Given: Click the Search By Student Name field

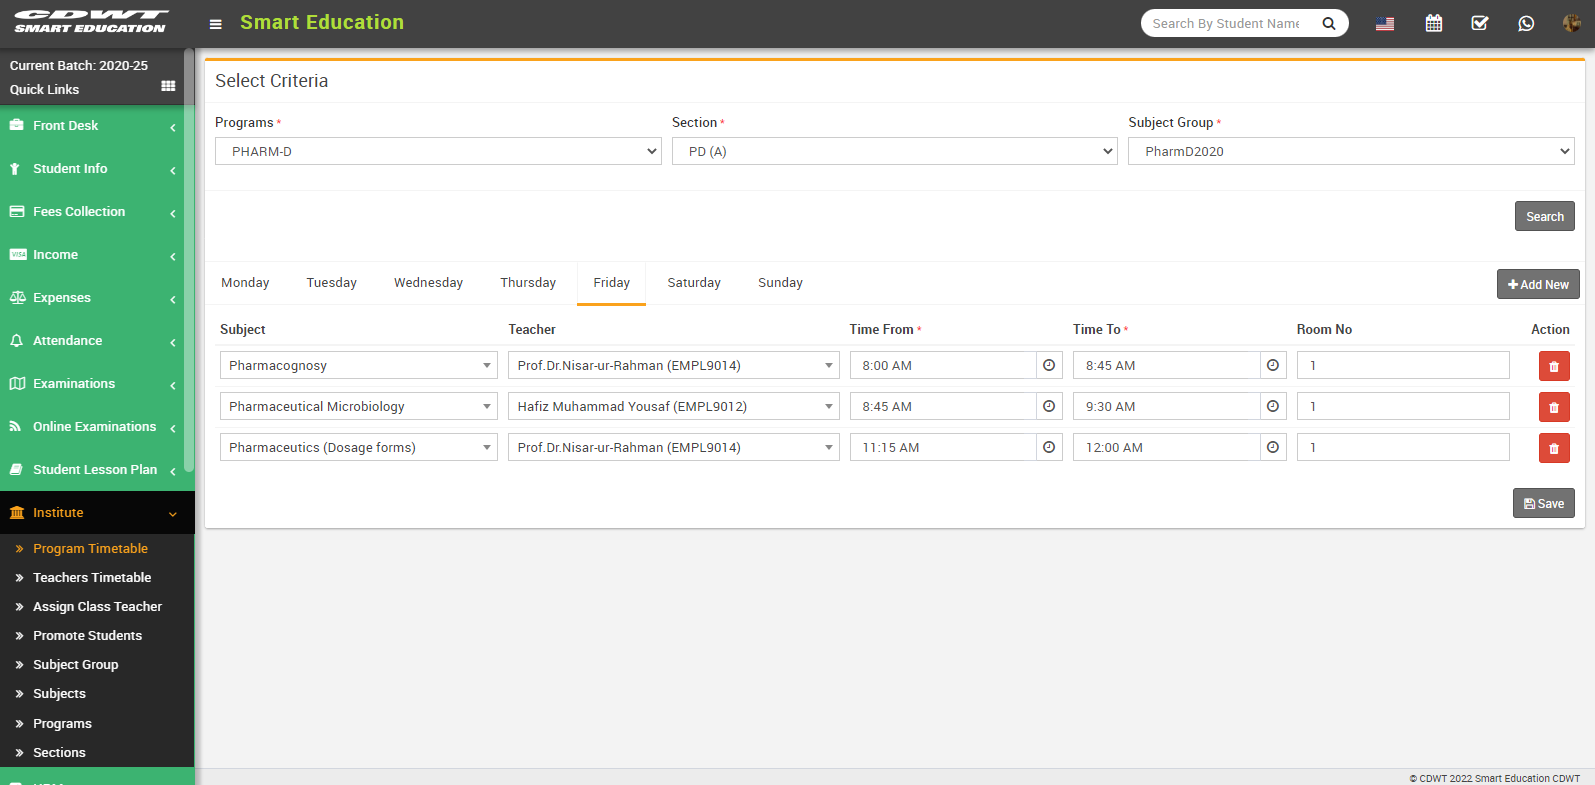Looking at the screenshot, I should click(1226, 23).
